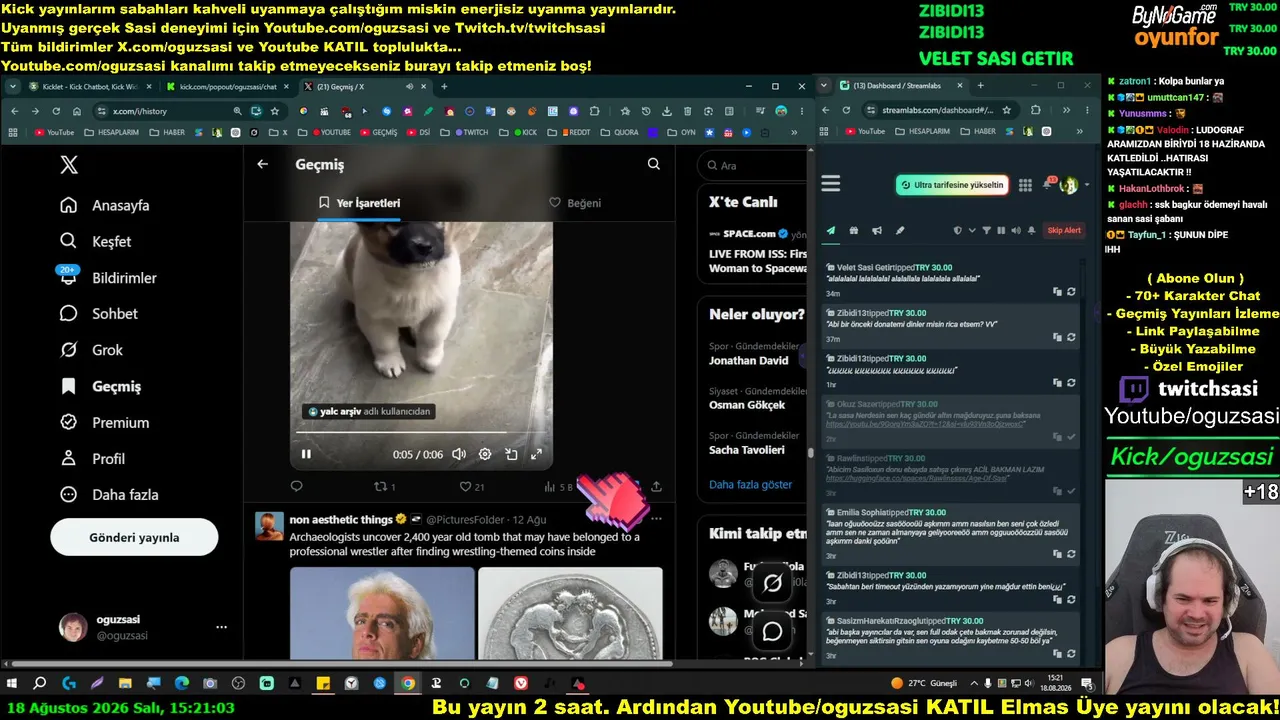
Task: Bookmark the x.com page with the star
Action: pyautogui.click(x=275, y=111)
